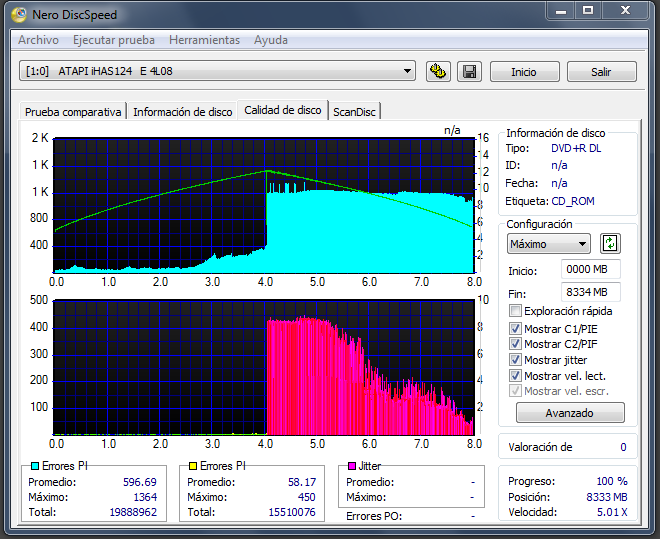Screen dimensions: 660x539
Task: Untick Mostrar vel. lect. checkbox
Action: [x=515, y=376]
